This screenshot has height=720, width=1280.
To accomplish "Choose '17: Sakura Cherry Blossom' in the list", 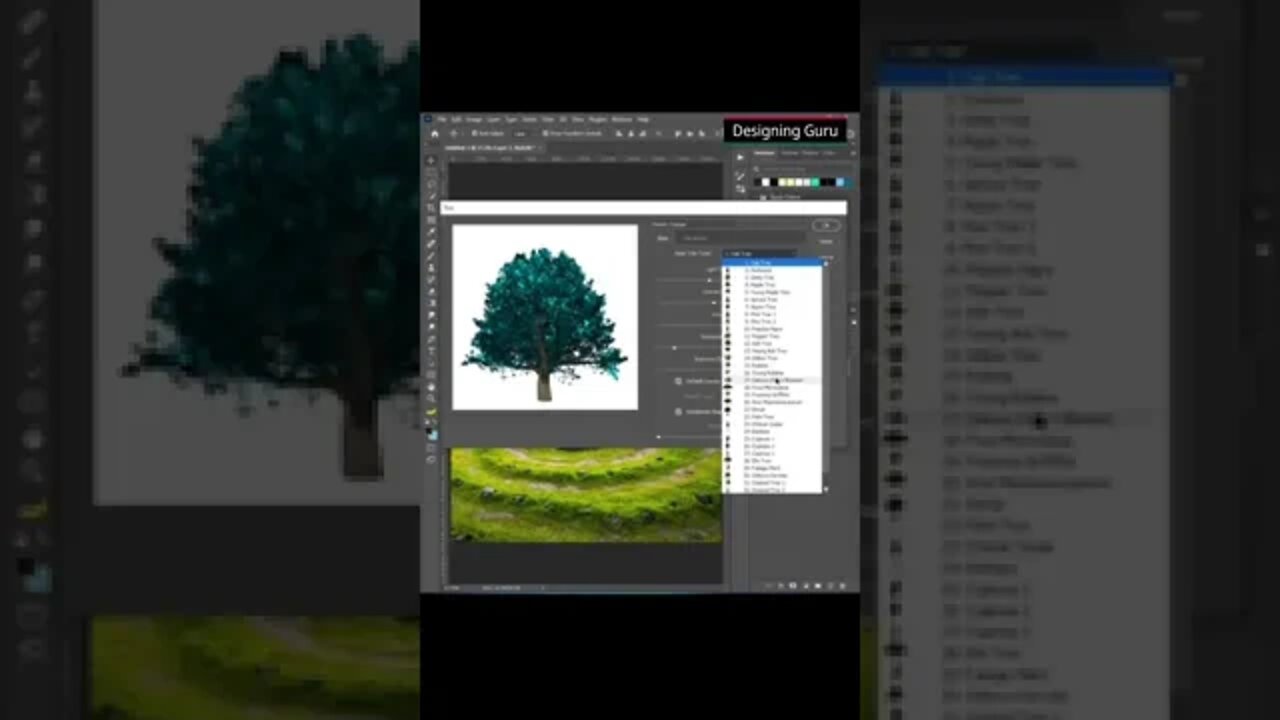I will pyautogui.click(x=772, y=380).
